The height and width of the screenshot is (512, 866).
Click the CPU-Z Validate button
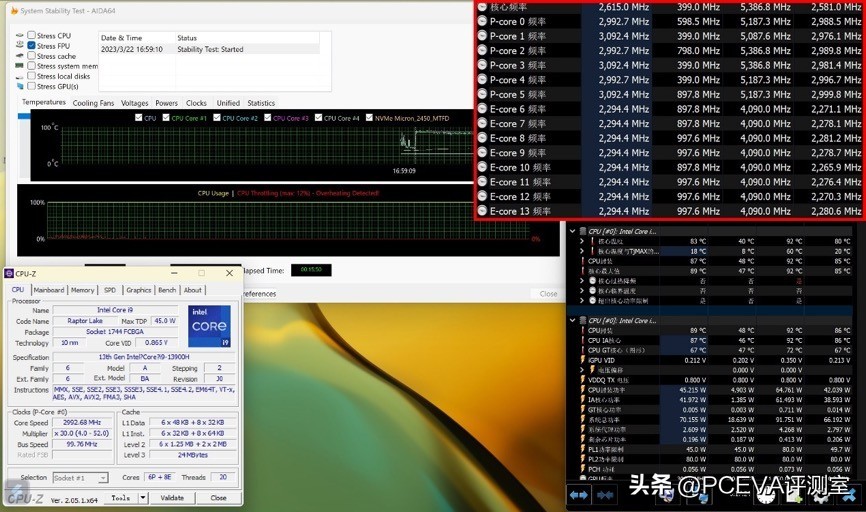172,498
